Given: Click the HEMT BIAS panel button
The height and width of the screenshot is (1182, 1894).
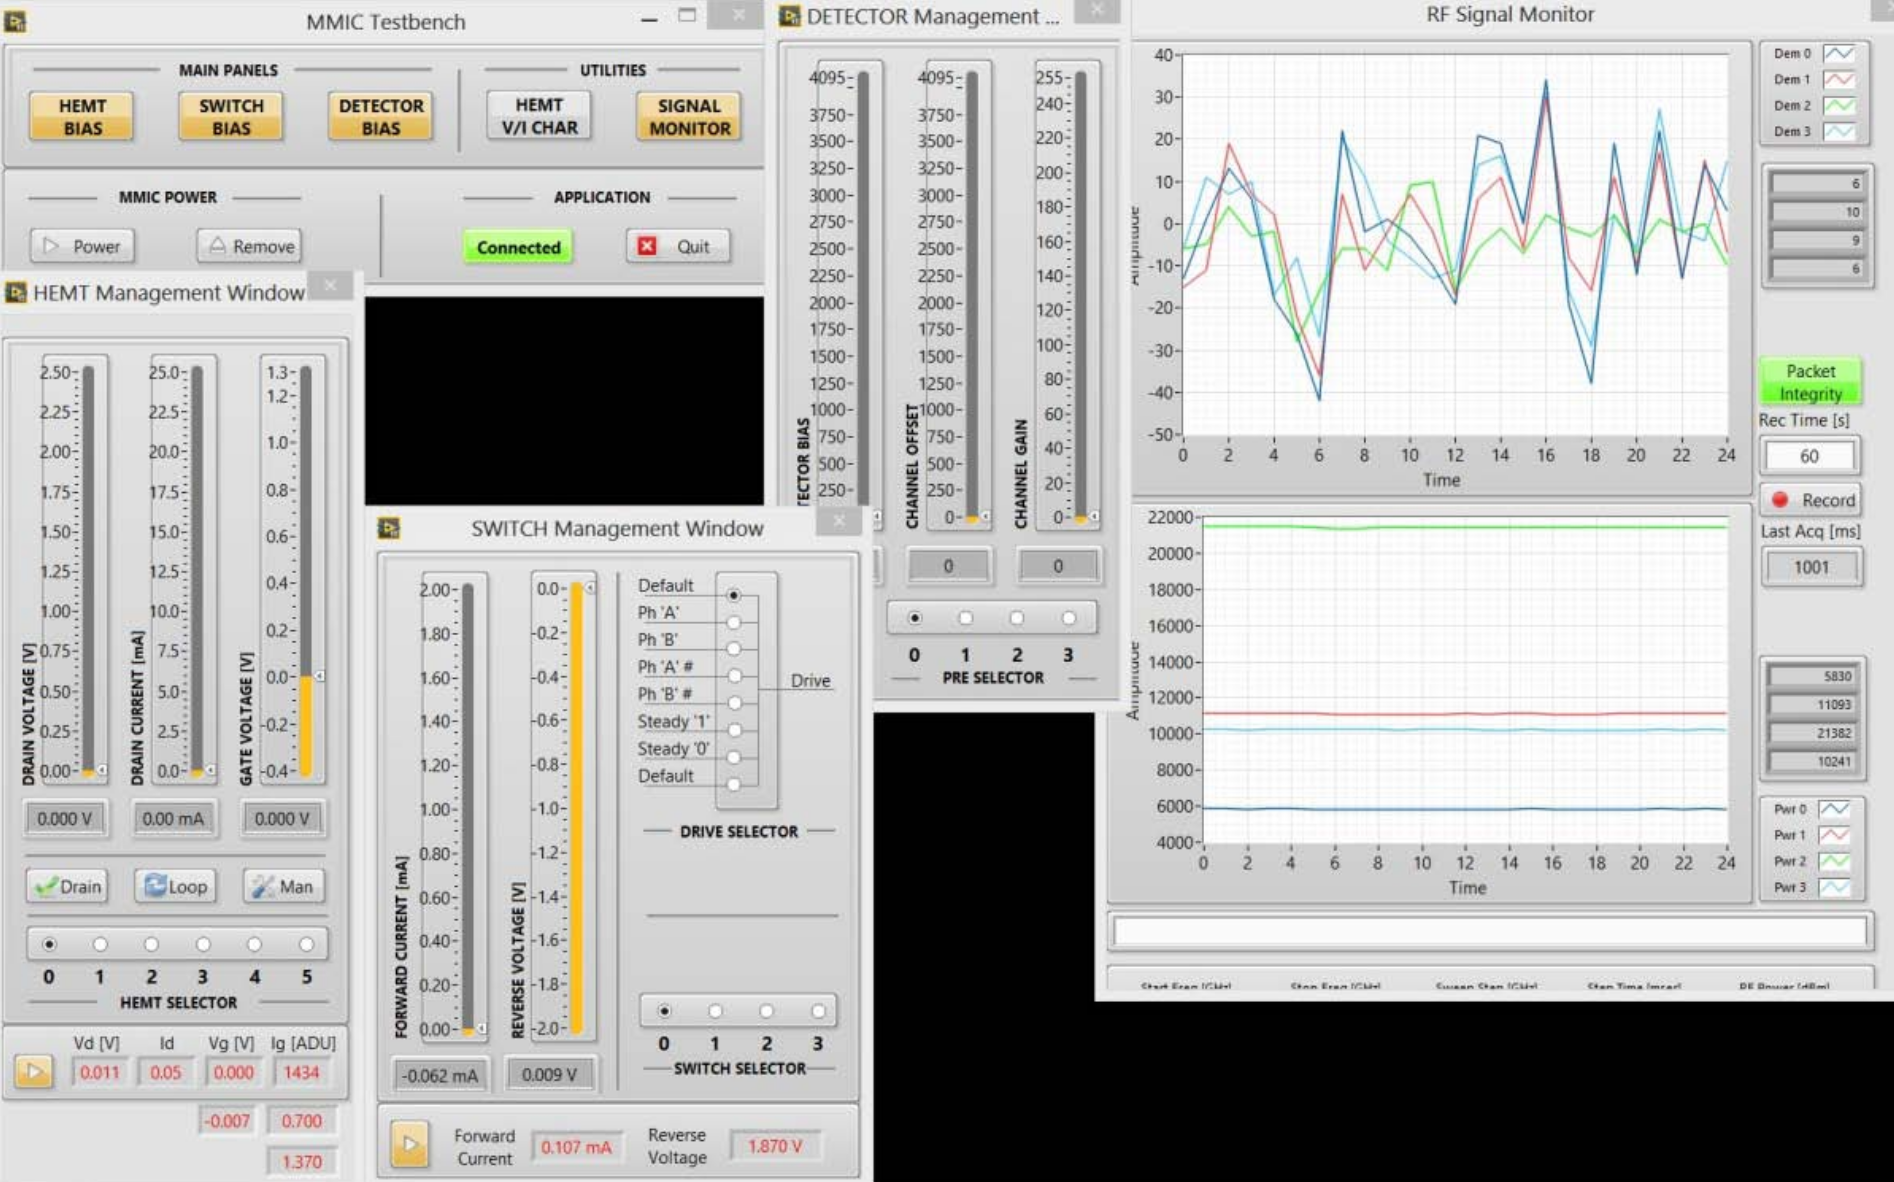Looking at the screenshot, I should click(x=81, y=117).
